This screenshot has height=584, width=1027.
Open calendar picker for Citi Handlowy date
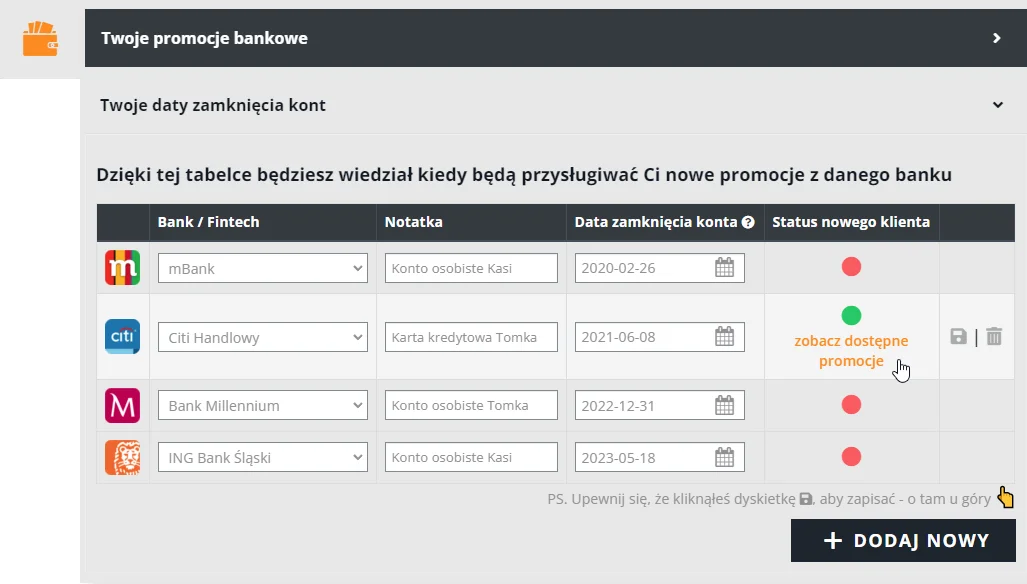(x=725, y=337)
